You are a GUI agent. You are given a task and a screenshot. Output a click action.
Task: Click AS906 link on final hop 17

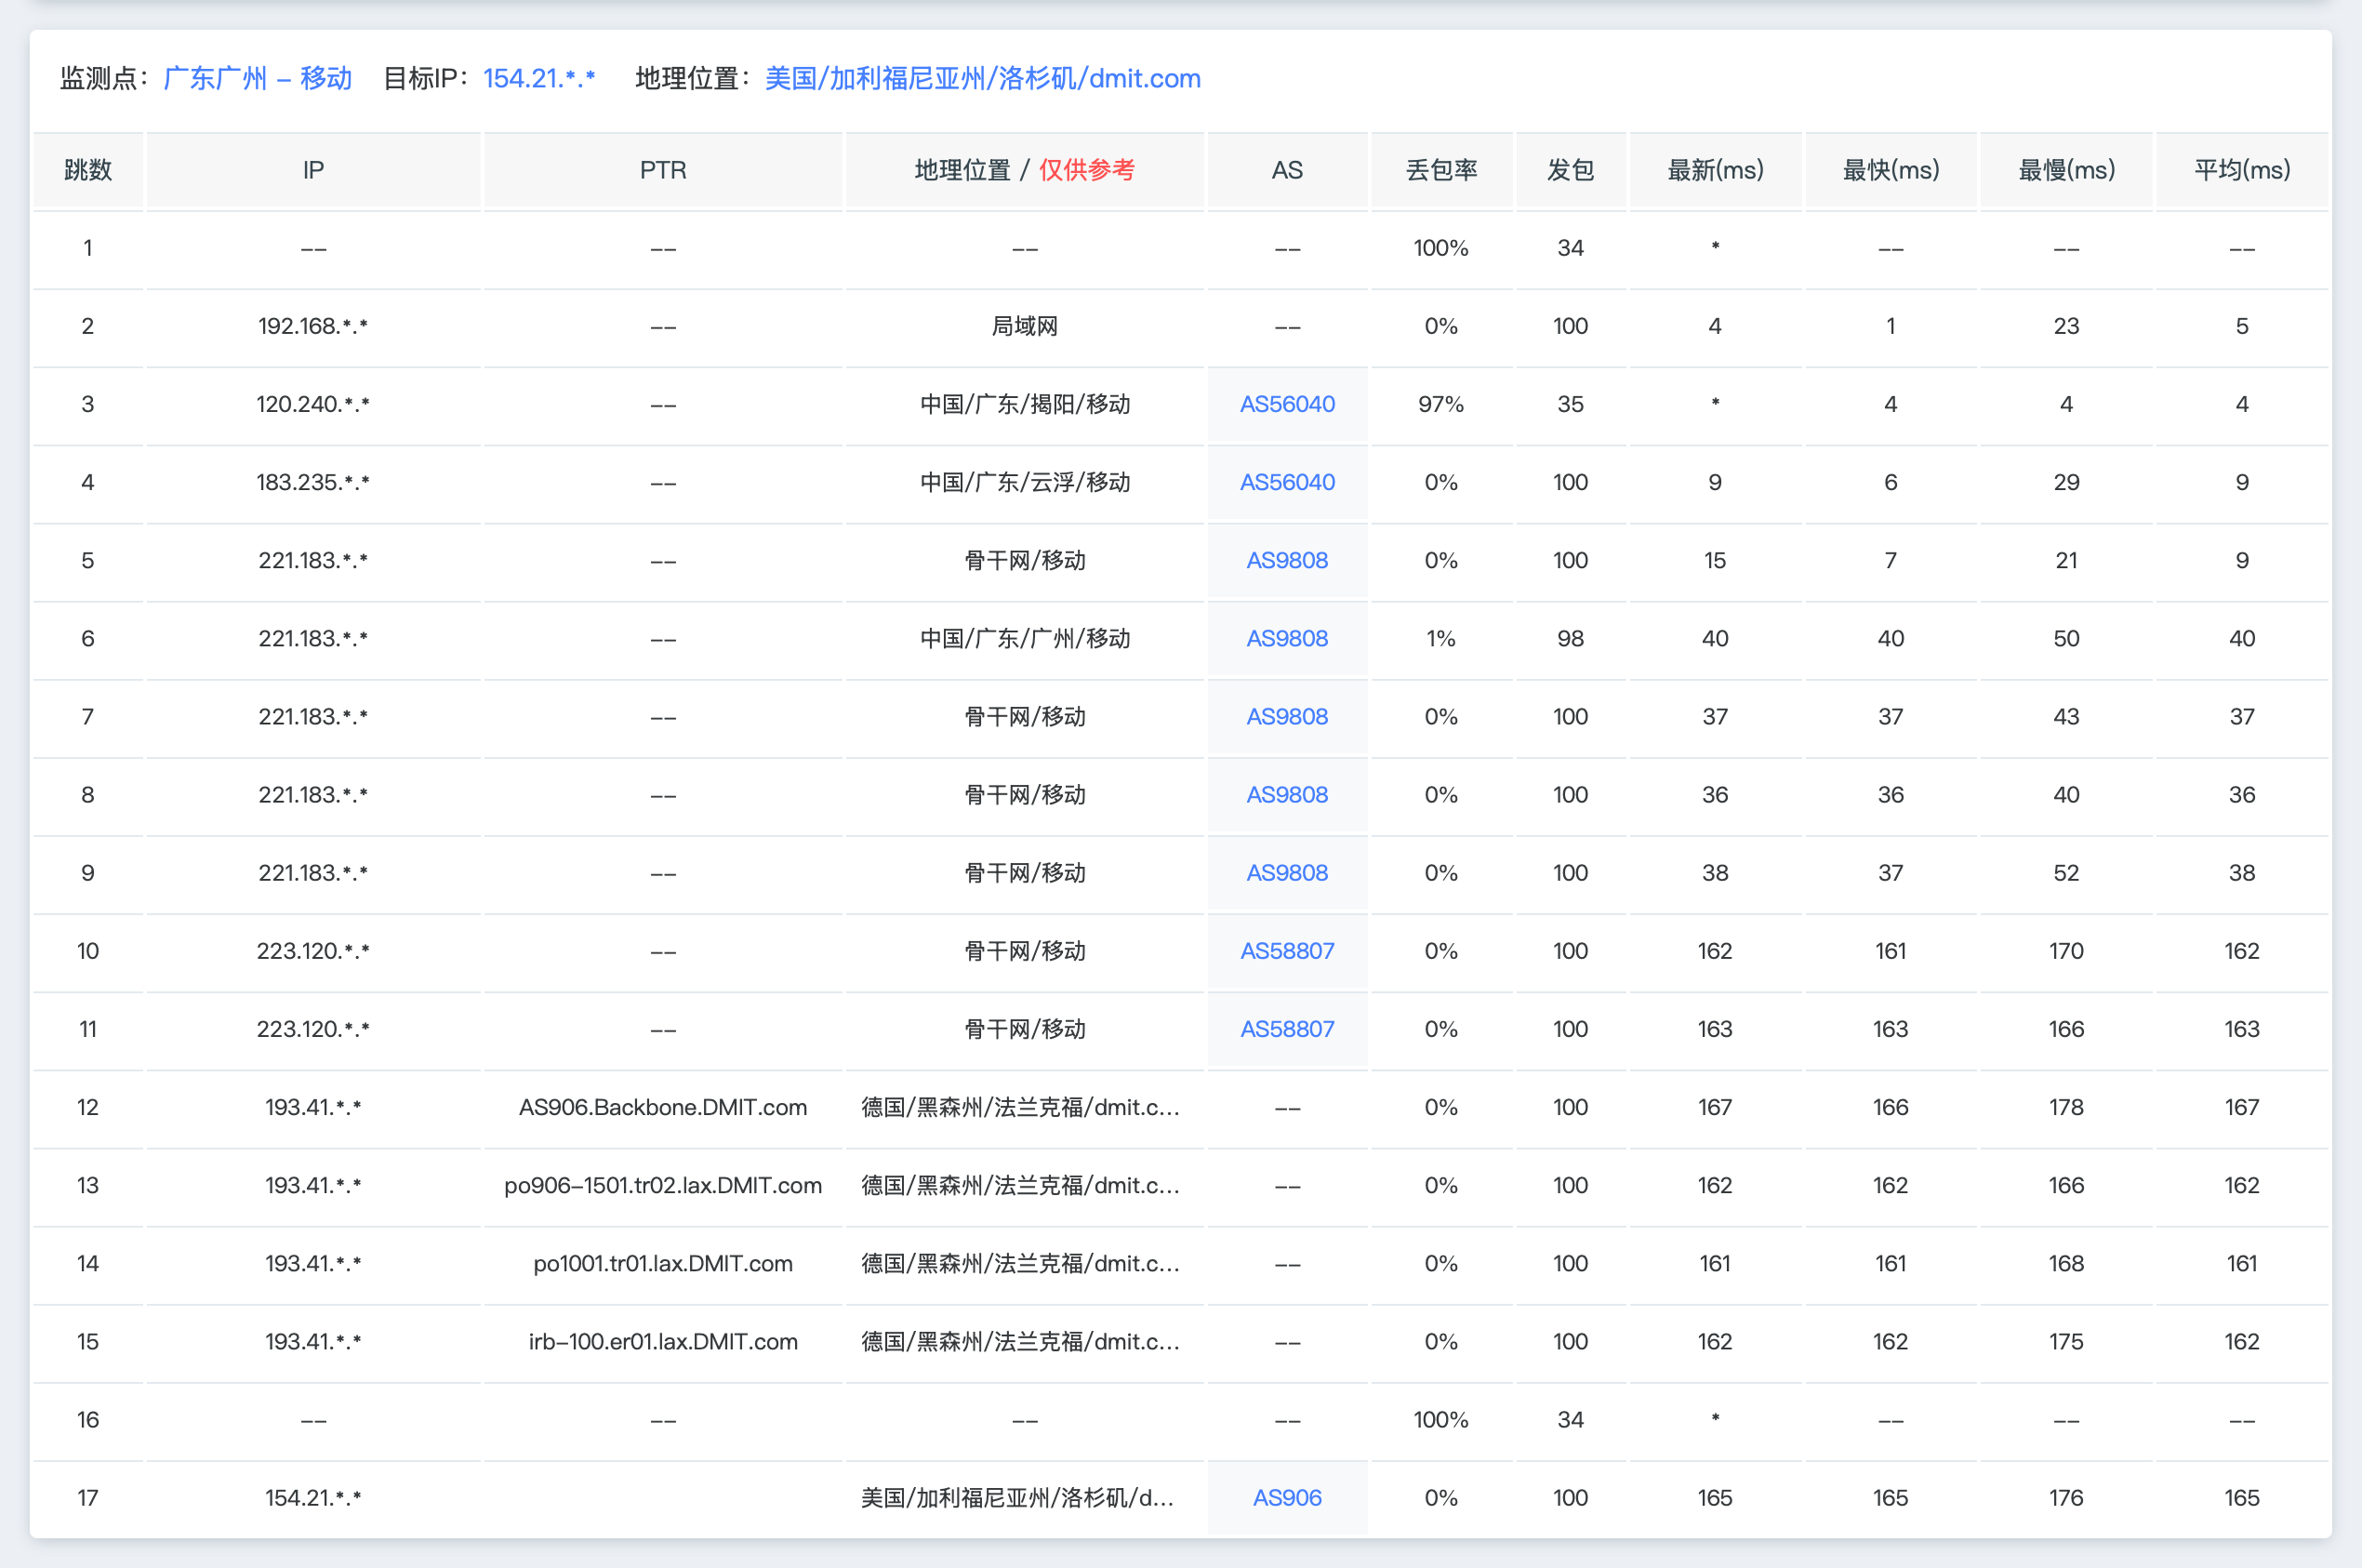click(1287, 1497)
